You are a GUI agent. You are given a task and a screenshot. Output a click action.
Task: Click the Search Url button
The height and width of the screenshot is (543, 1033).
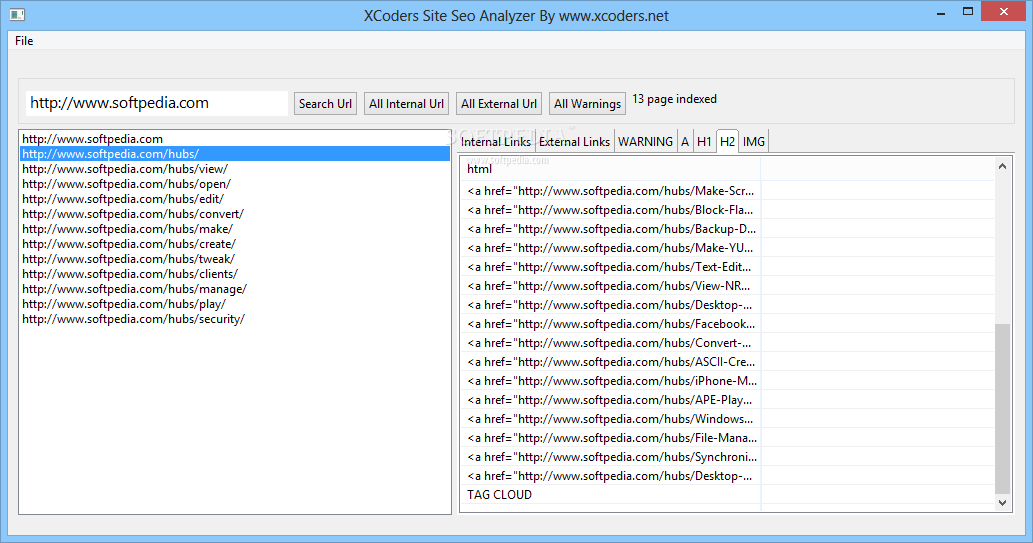click(325, 103)
